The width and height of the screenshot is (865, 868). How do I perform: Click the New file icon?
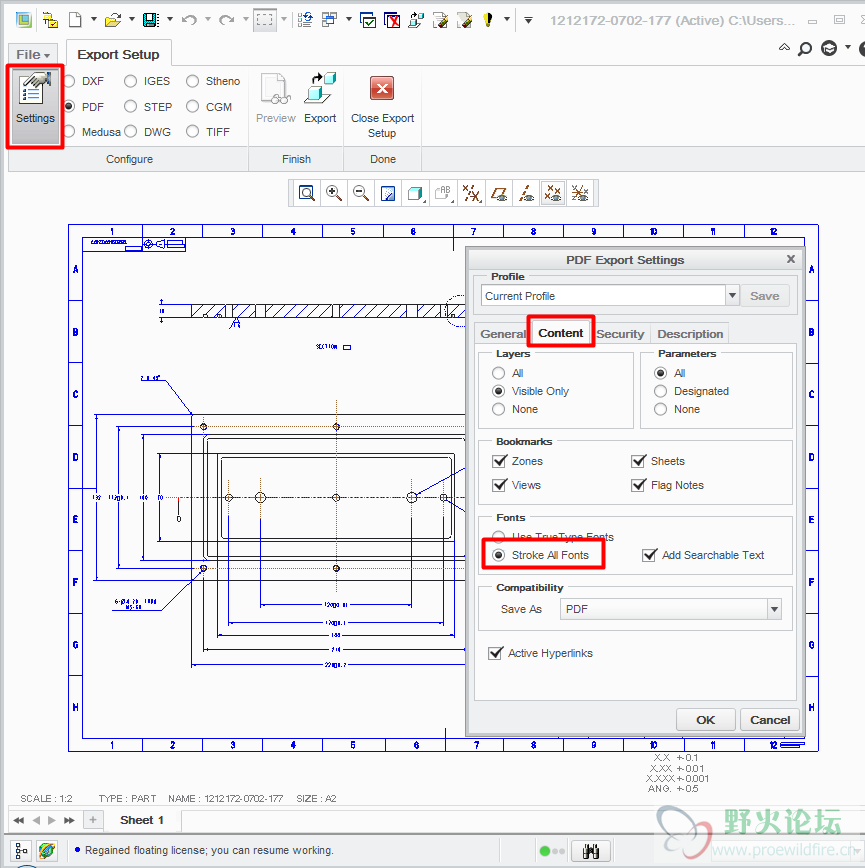click(x=75, y=20)
